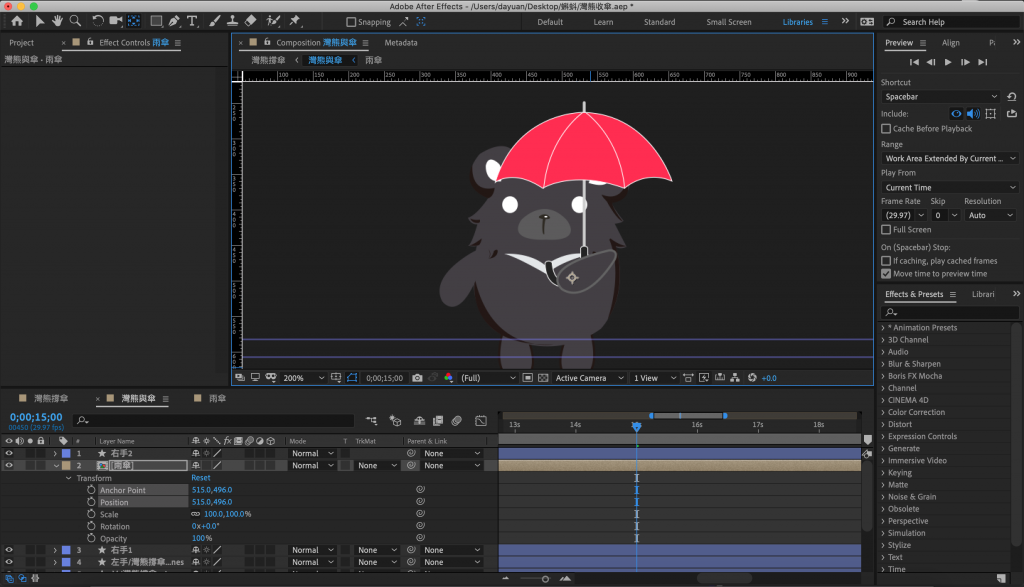Click the current timecode 0;00;15;00 in timeline
This screenshot has height=587, width=1024.
point(36,417)
